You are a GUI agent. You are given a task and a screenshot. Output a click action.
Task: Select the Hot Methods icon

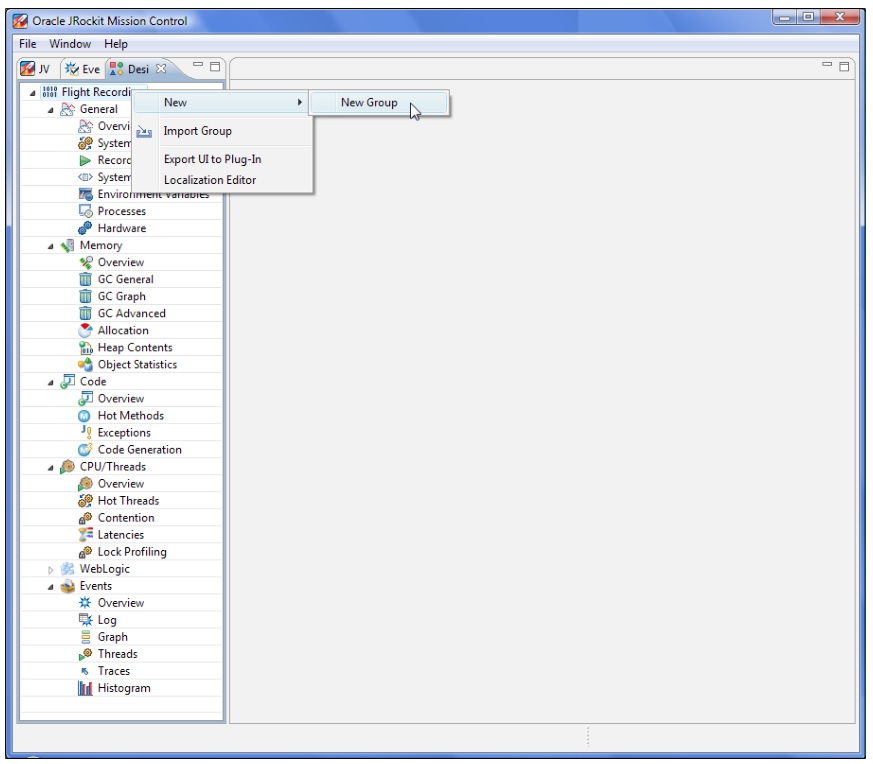[x=86, y=415]
